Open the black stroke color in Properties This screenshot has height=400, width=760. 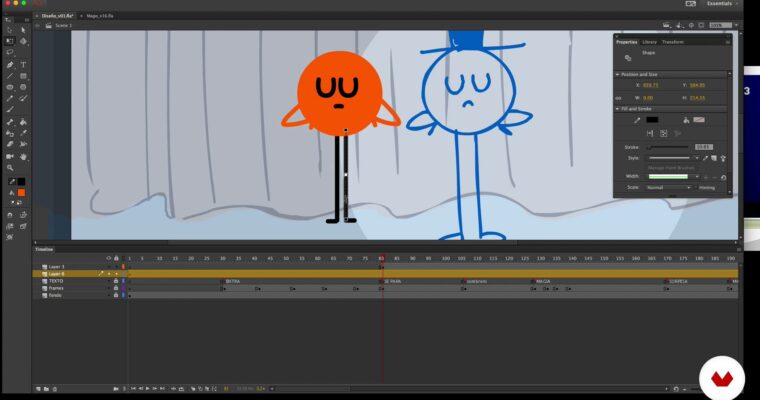tap(652, 120)
